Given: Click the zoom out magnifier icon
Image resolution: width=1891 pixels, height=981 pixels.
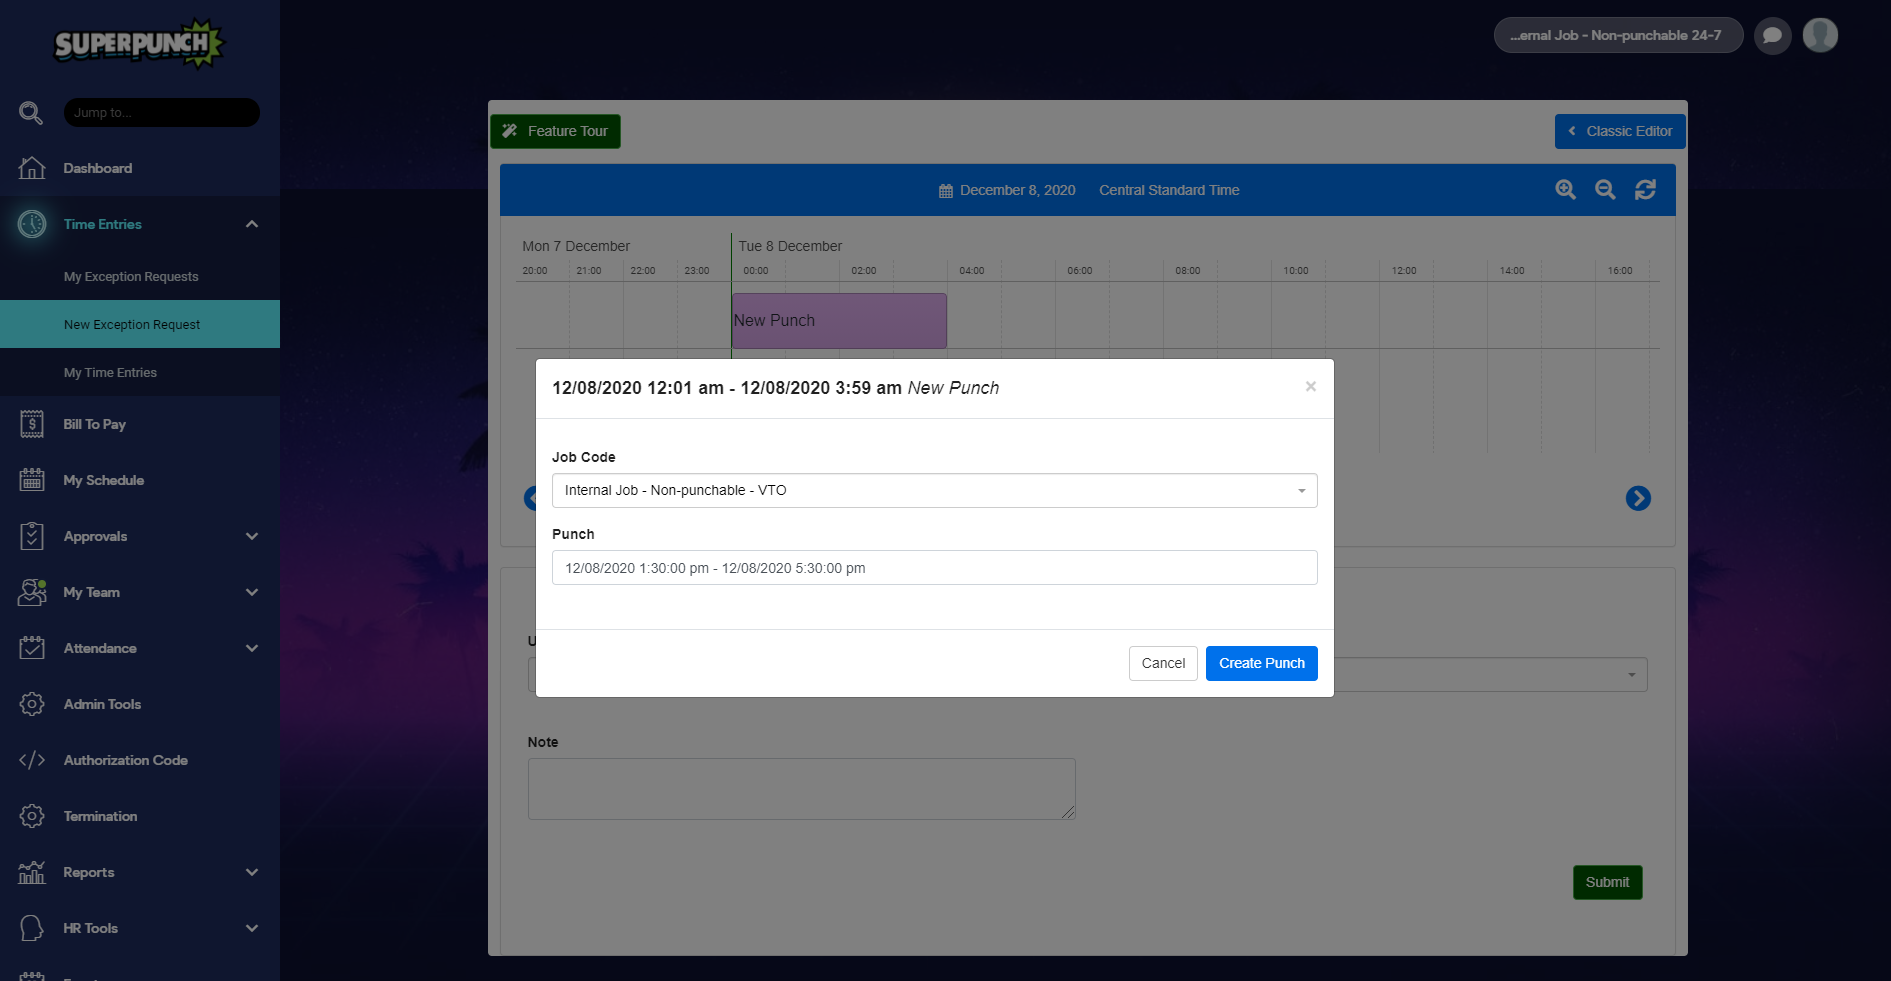Looking at the screenshot, I should [x=1605, y=190].
